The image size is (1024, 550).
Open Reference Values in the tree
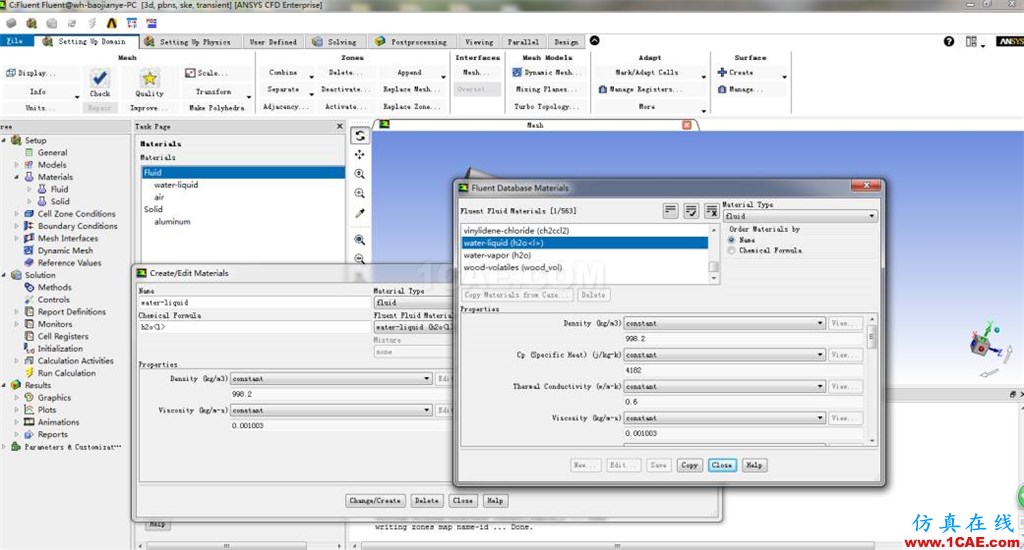[x=69, y=263]
